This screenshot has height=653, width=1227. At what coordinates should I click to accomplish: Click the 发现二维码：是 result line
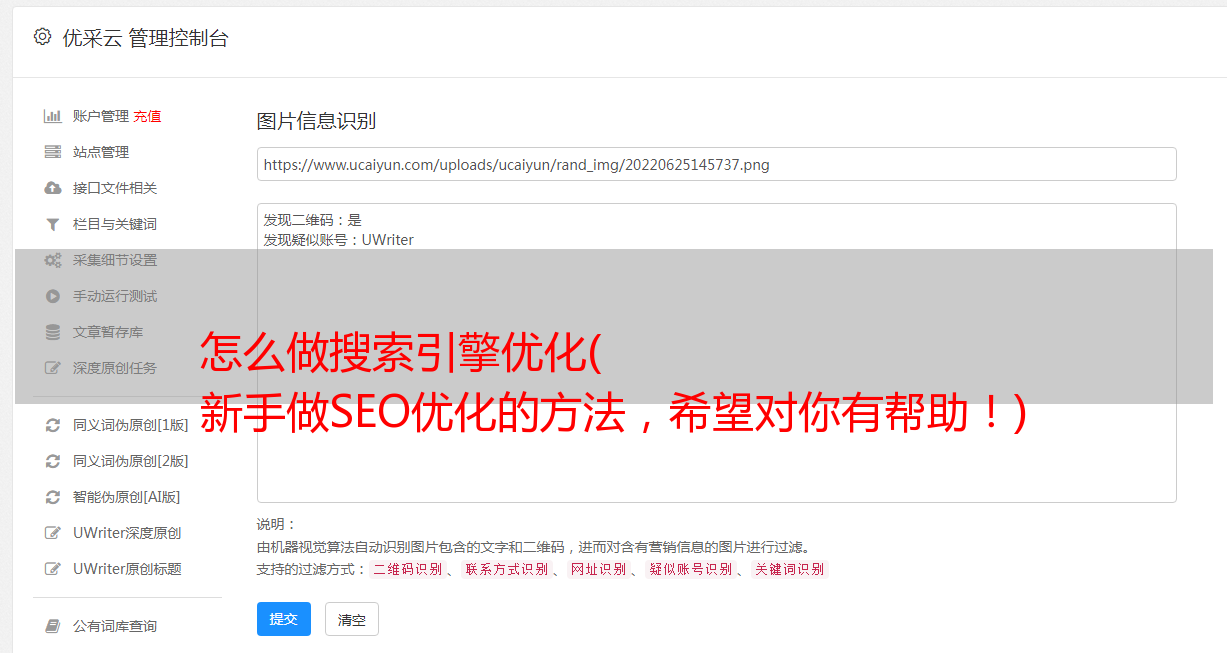point(313,220)
